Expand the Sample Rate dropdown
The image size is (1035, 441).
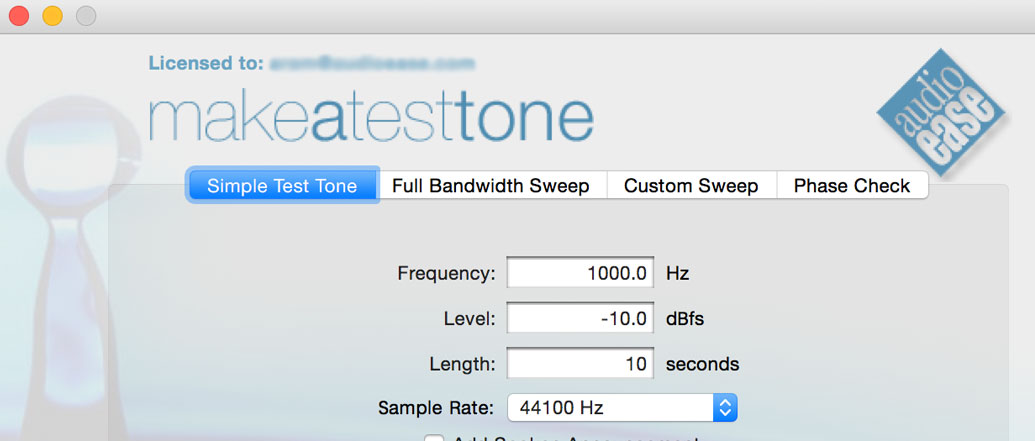(x=622, y=408)
